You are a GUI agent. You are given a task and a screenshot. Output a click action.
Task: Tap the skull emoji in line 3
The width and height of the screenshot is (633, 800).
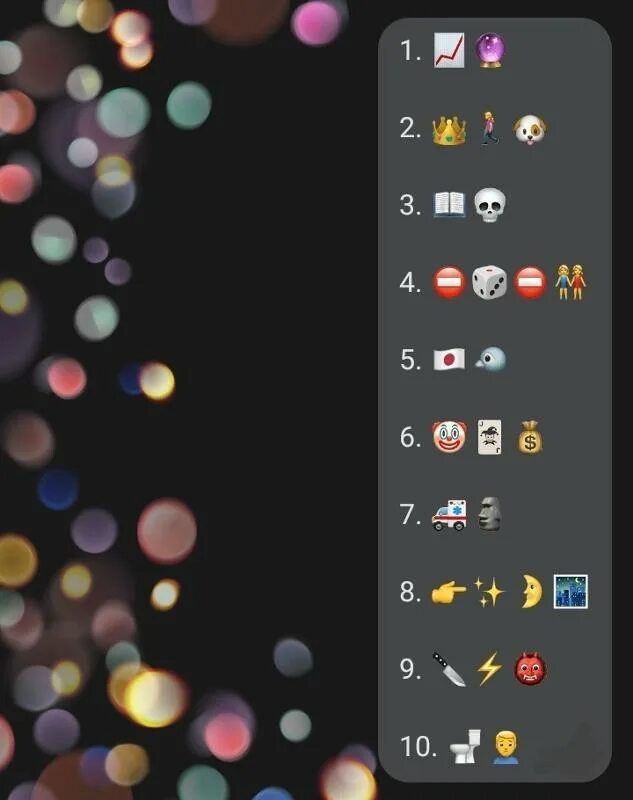[490, 206]
